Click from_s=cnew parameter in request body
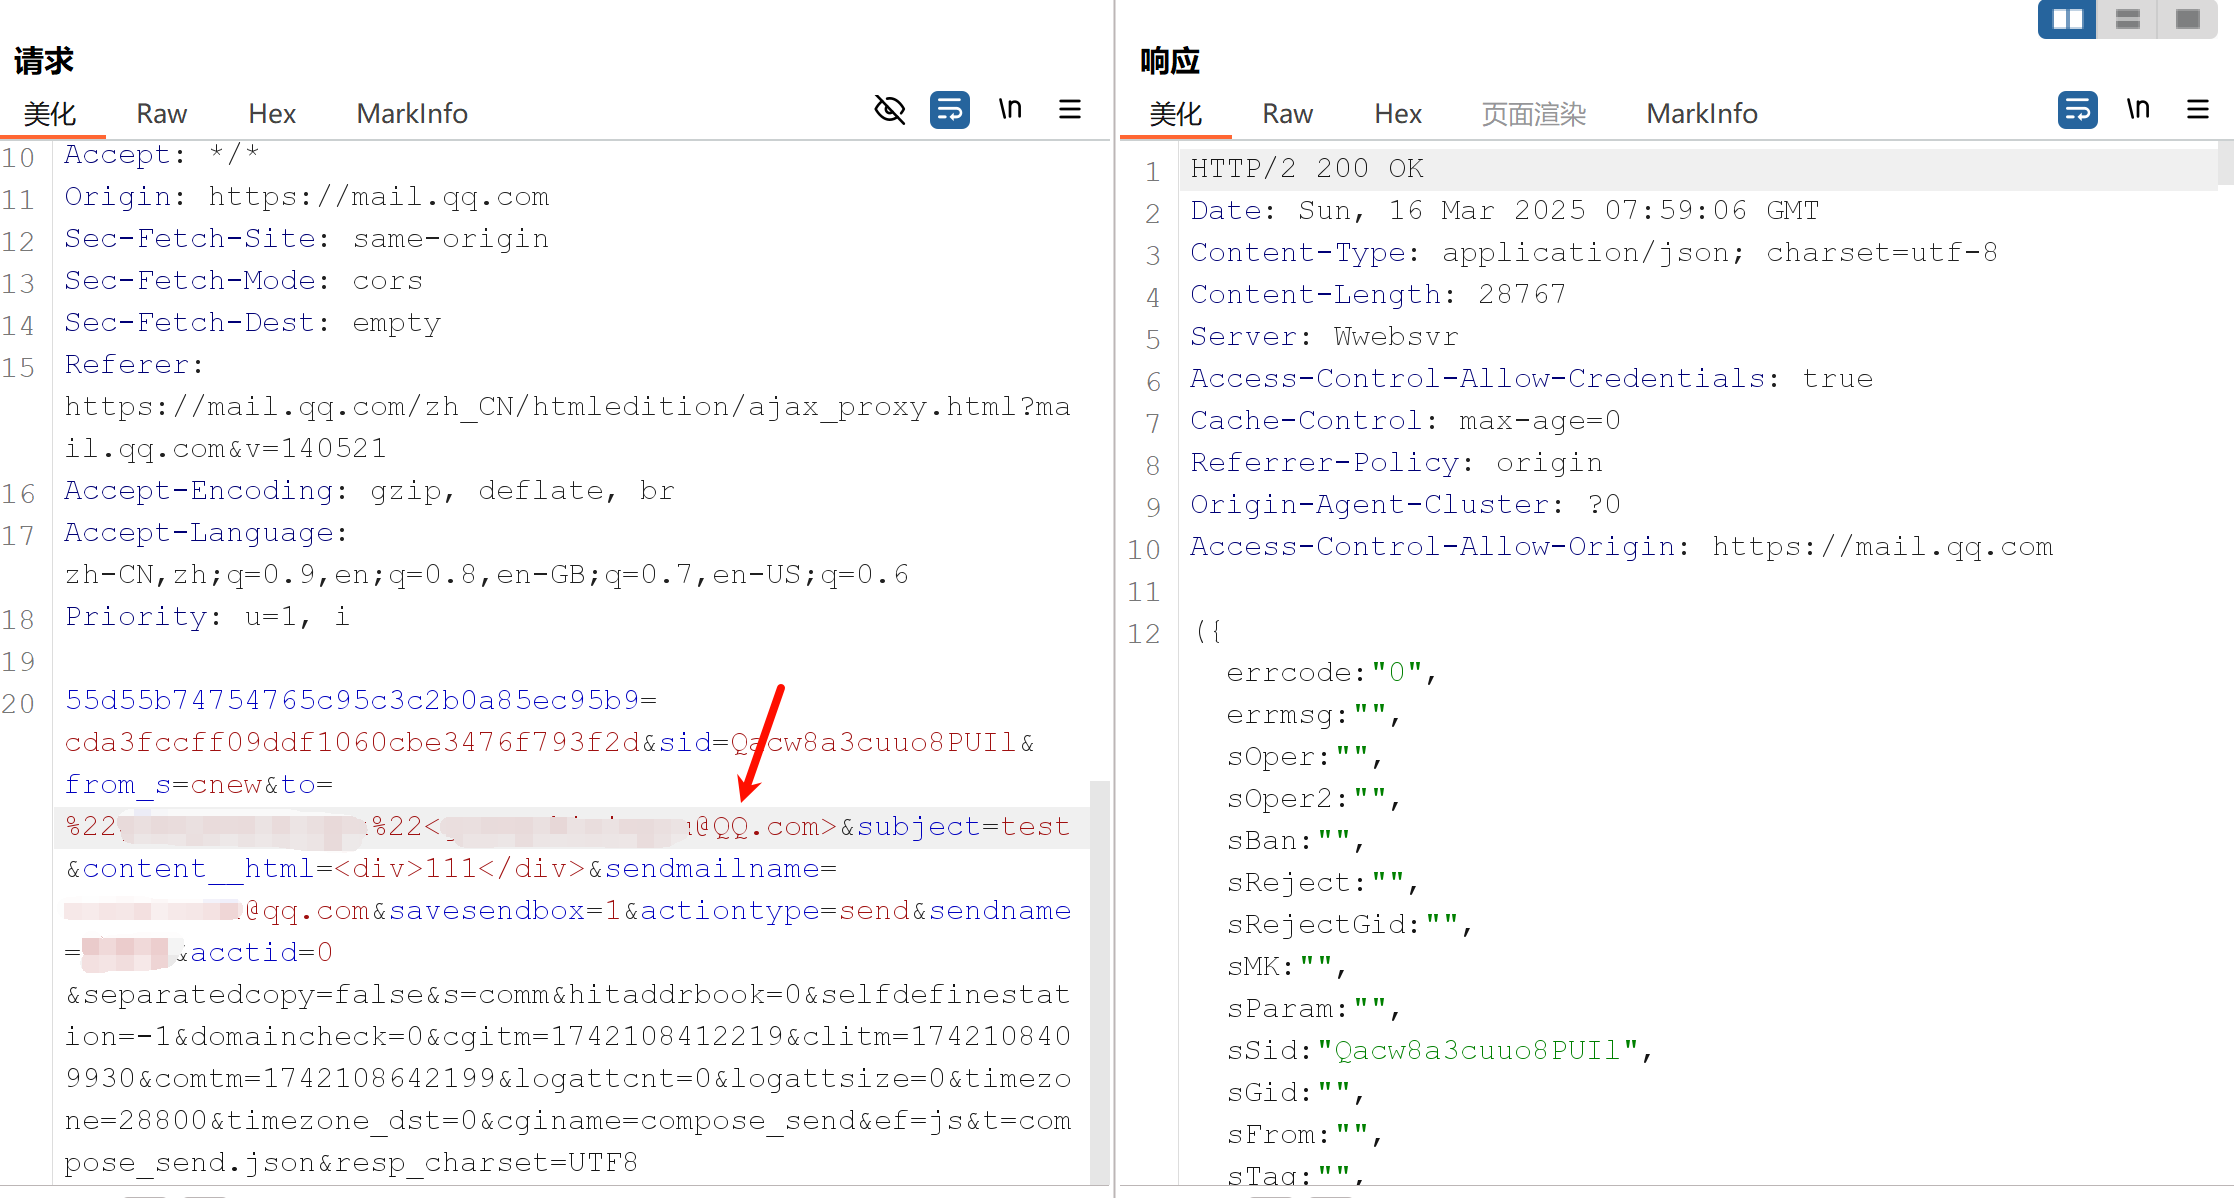The width and height of the screenshot is (2234, 1198). point(163,784)
